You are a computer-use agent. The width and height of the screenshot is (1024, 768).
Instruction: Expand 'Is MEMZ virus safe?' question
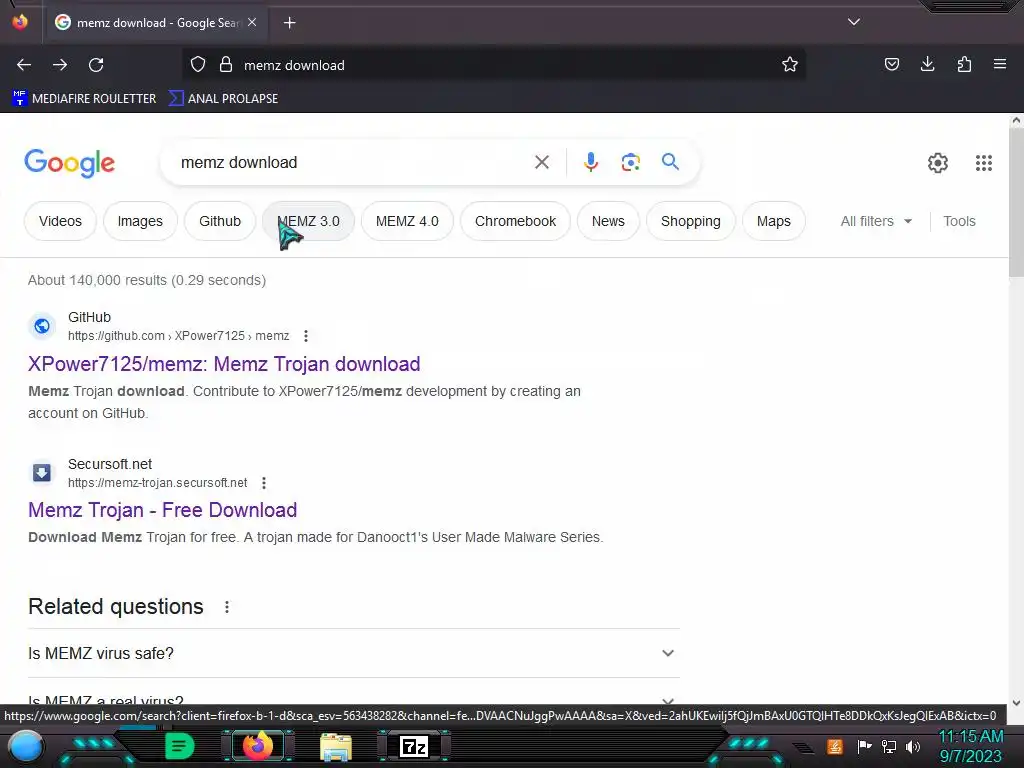353,653
